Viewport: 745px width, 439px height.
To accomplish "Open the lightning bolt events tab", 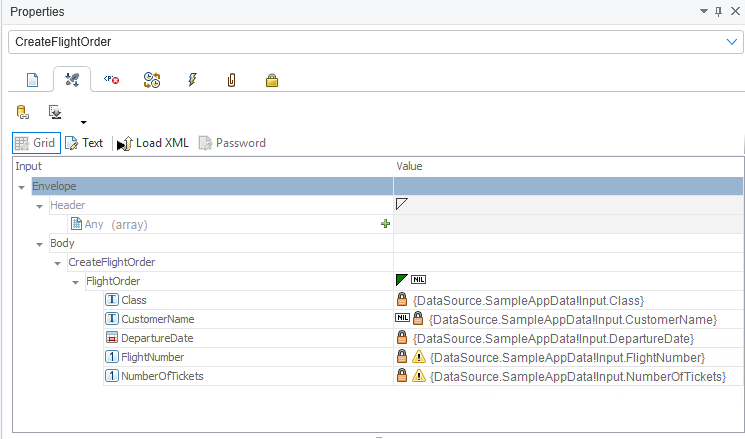I will pos(192,80).
